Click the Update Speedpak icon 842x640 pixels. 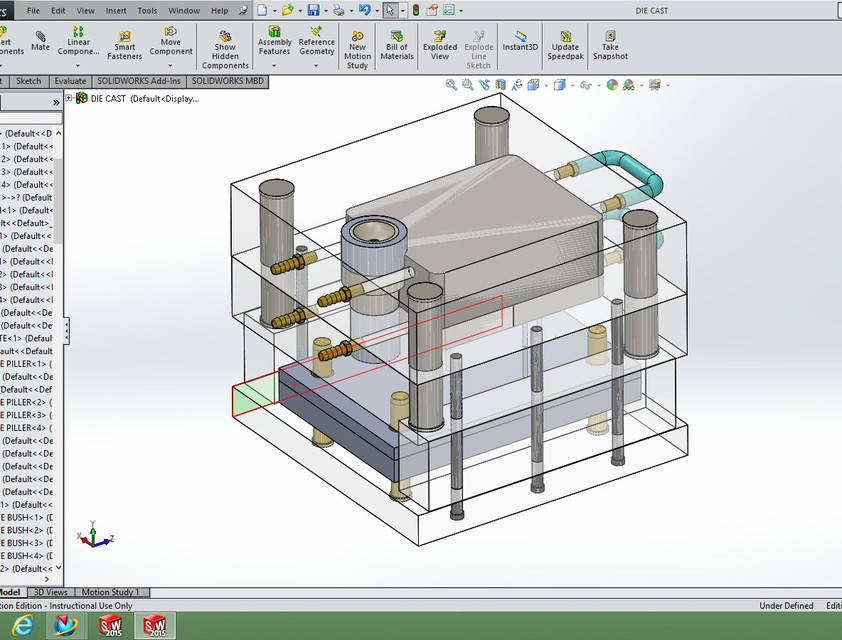pos(565,45)
